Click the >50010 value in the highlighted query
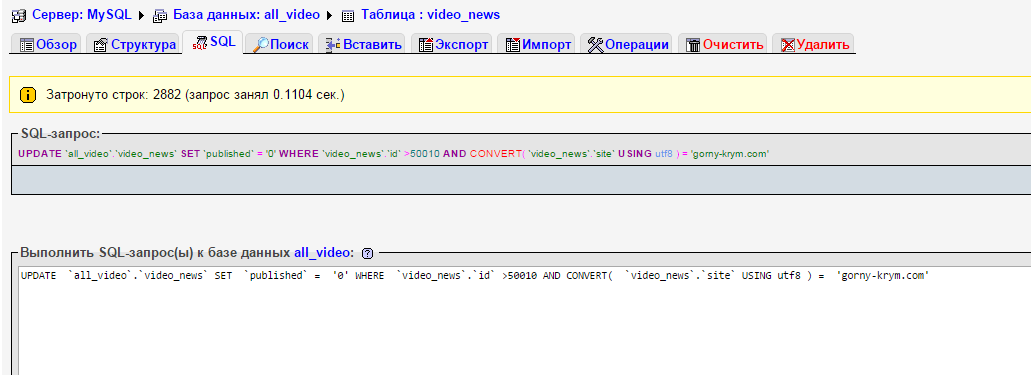 point(421,153)
